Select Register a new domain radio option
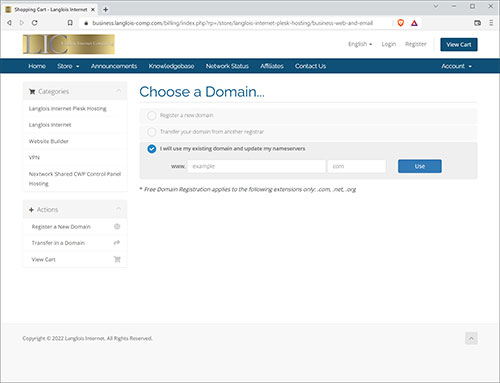The width and height of the screenshot is (500, 383). [152, 116]
